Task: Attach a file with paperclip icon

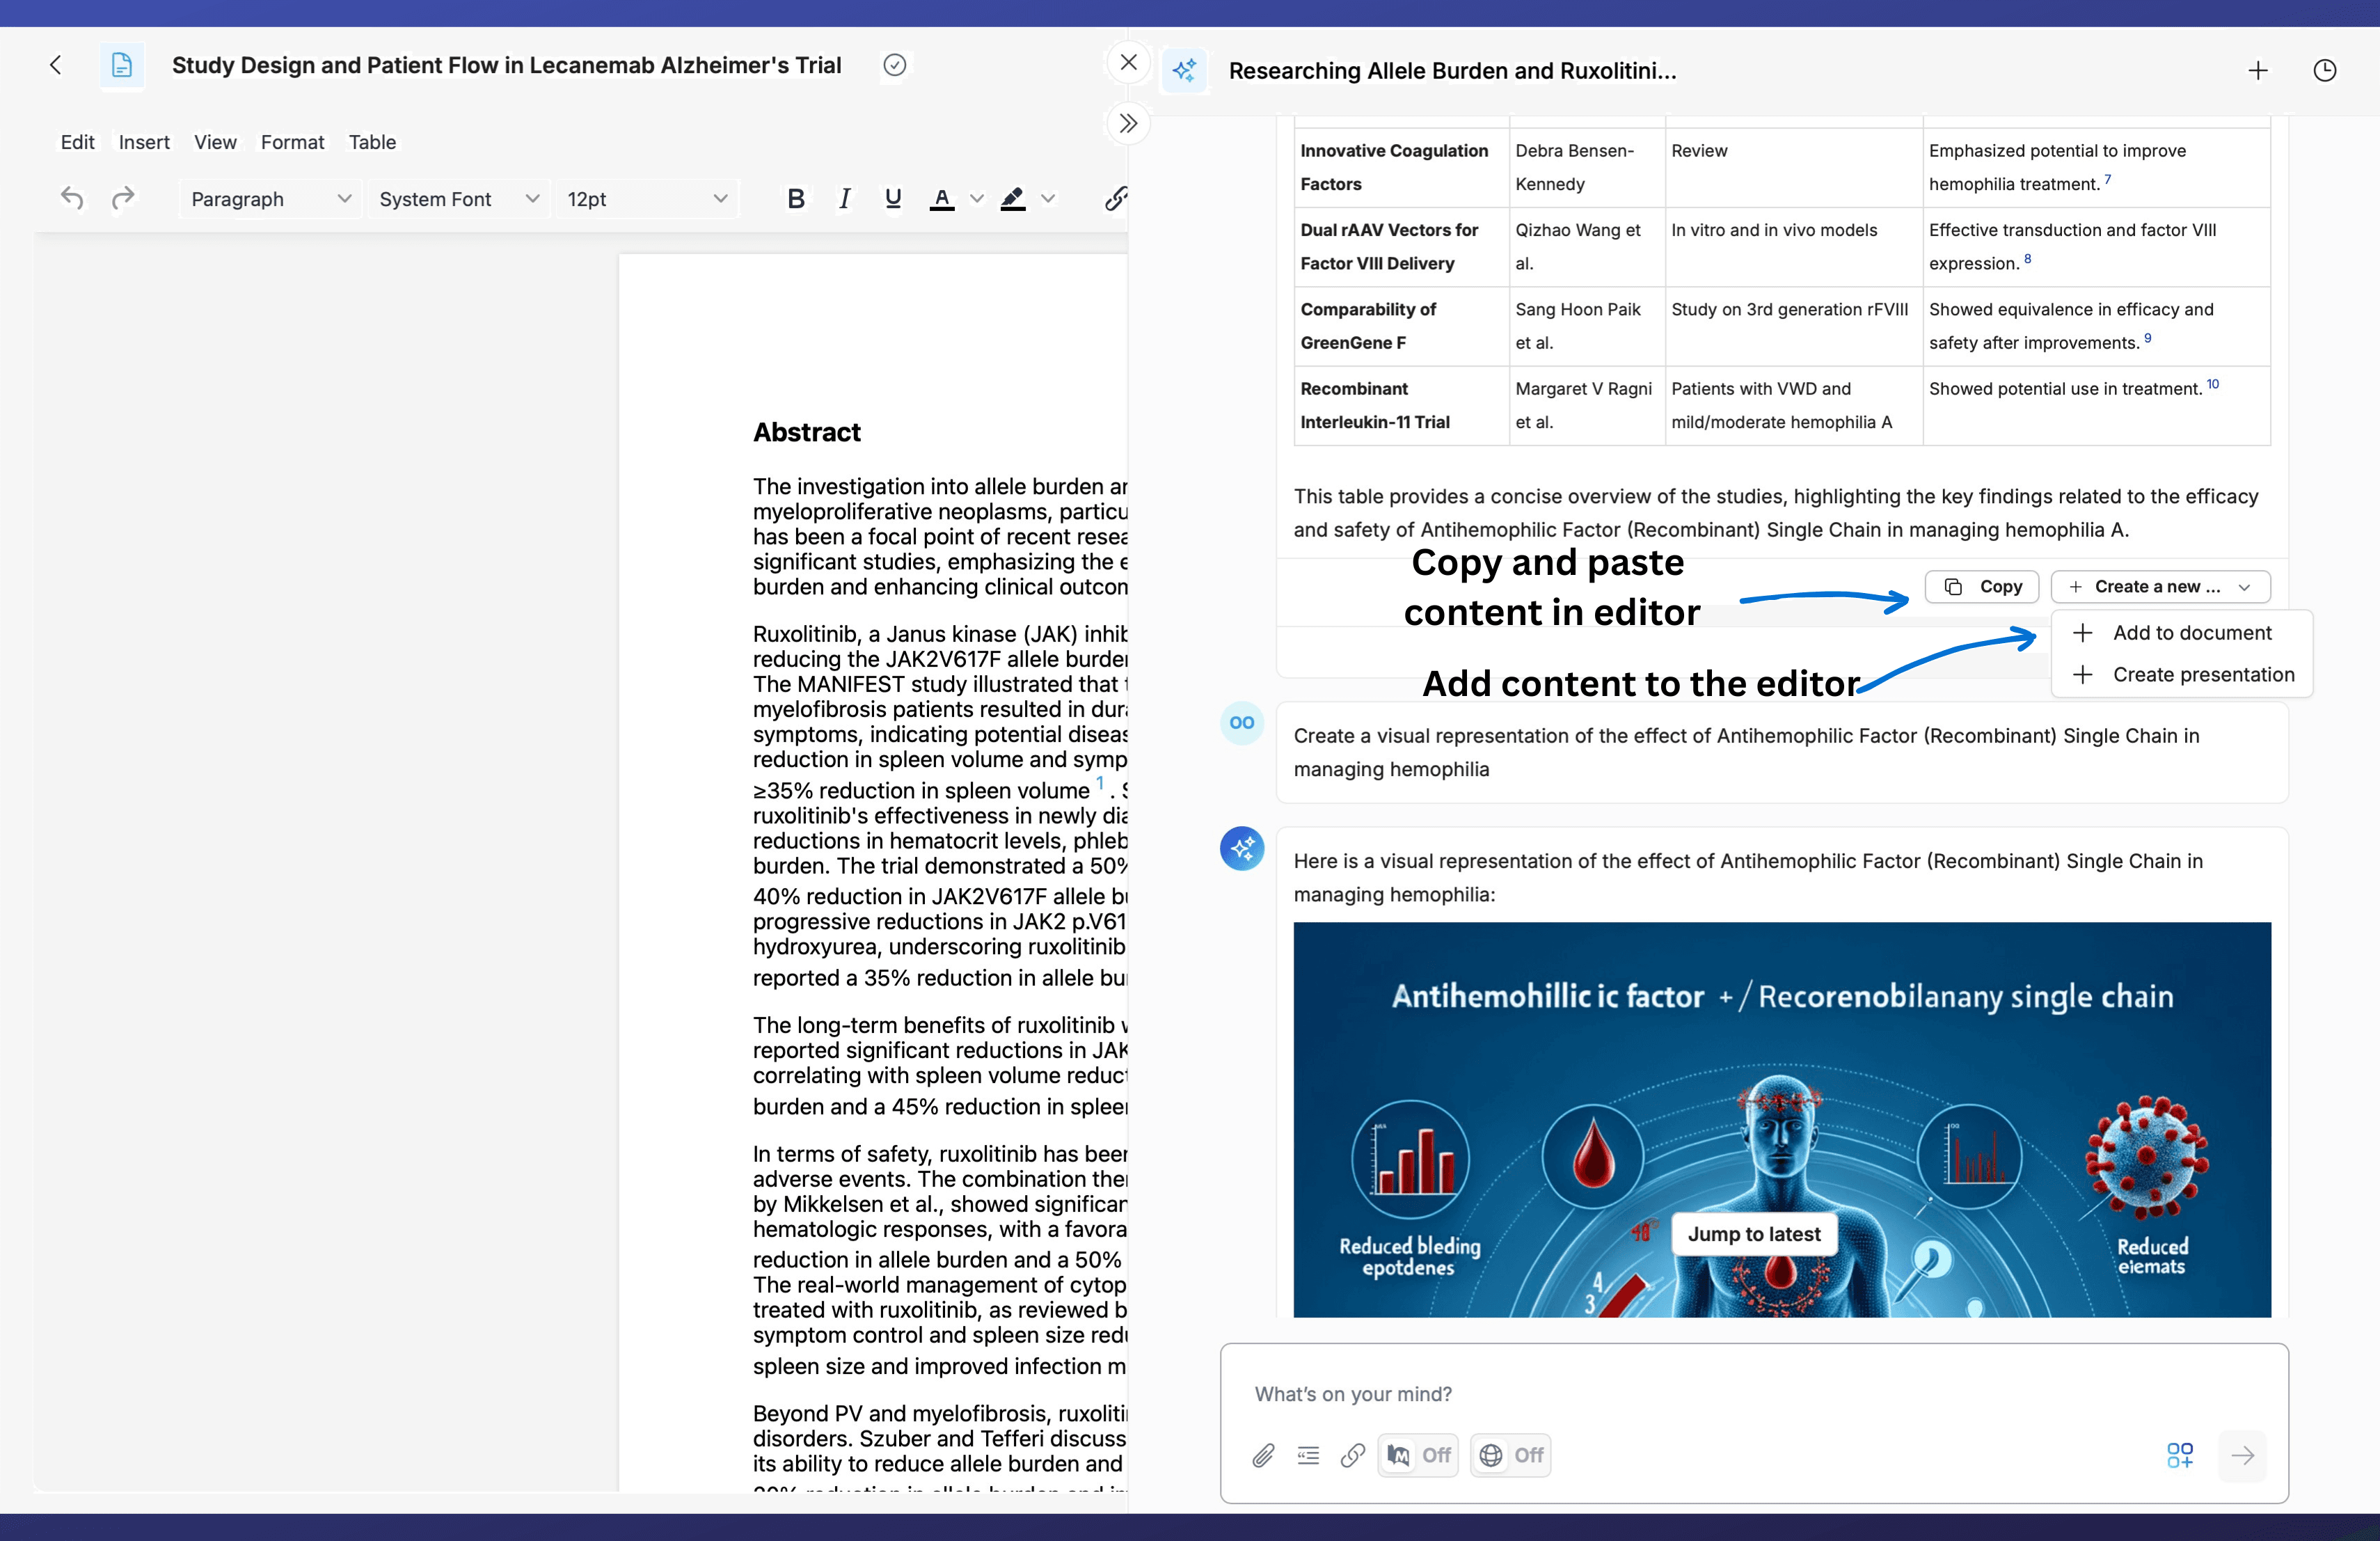Action: click(1263, 1455)
